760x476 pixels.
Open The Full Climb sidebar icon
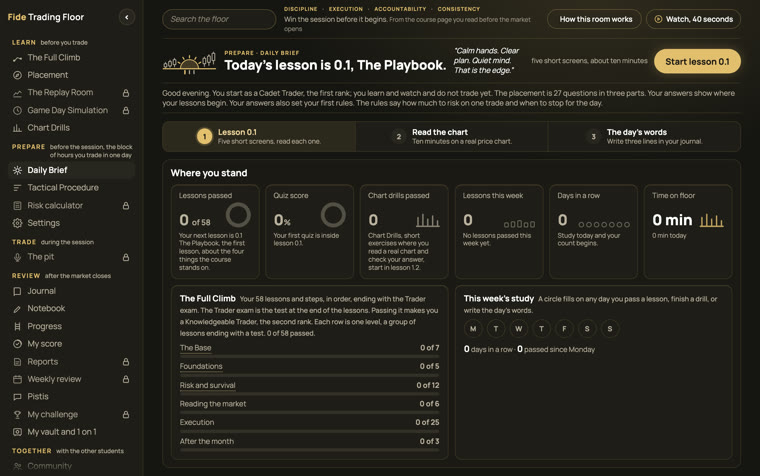click(17, 58)
